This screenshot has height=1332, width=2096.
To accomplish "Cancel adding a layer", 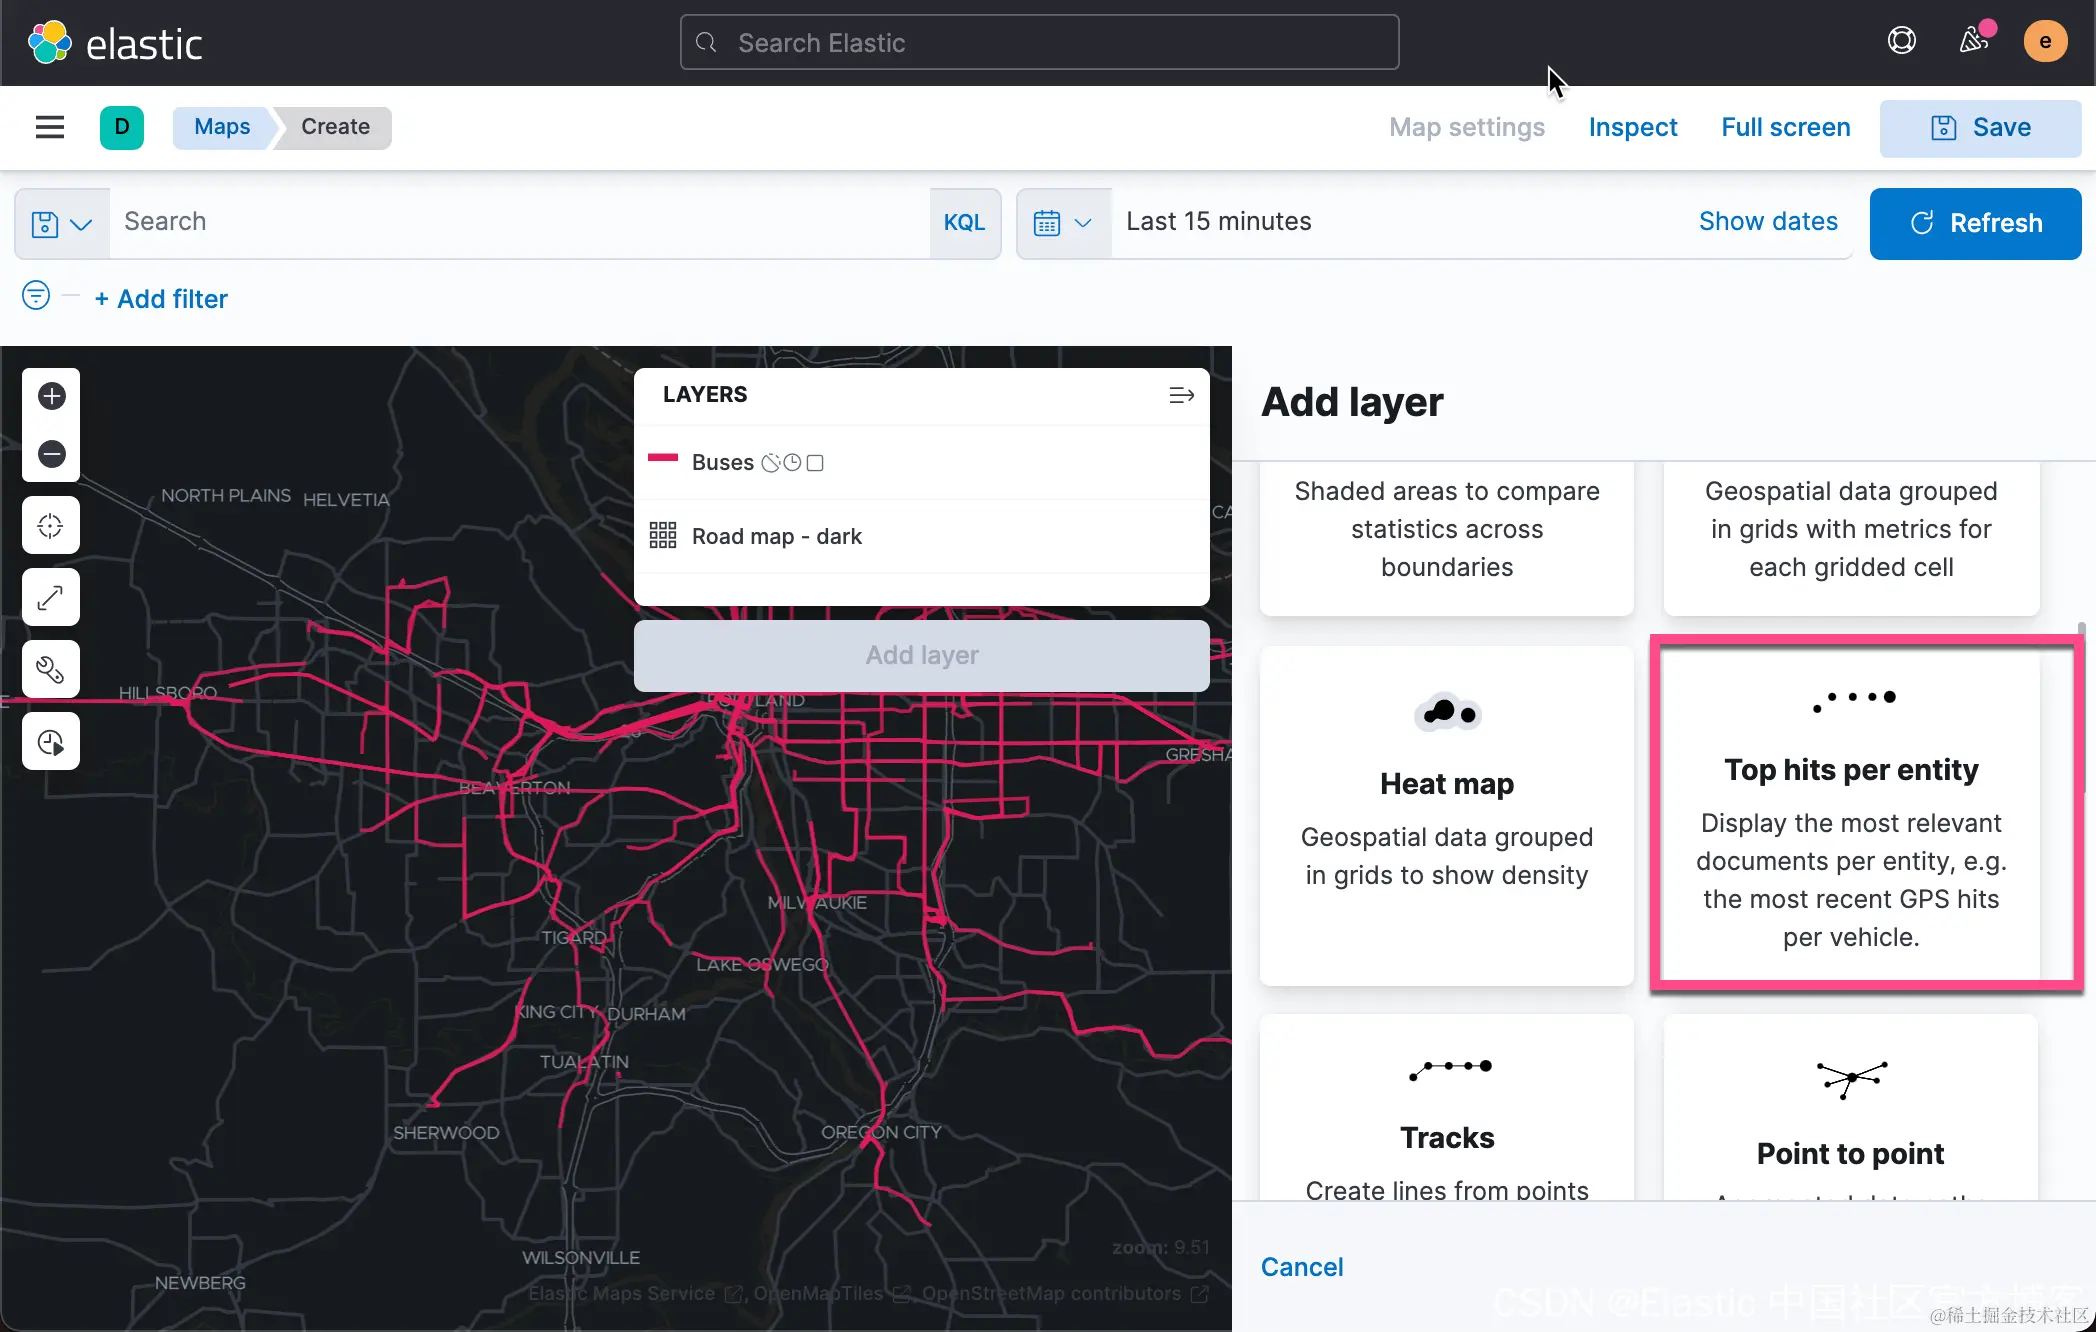I will point(1301,1267).
